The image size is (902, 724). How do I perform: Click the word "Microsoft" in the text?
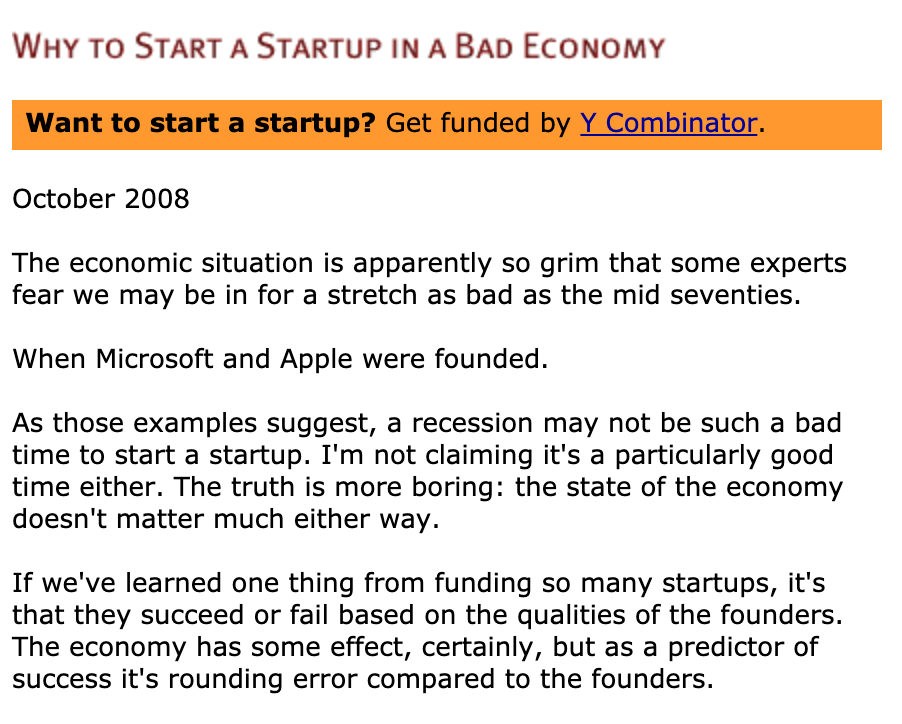[x=155, y=358]
